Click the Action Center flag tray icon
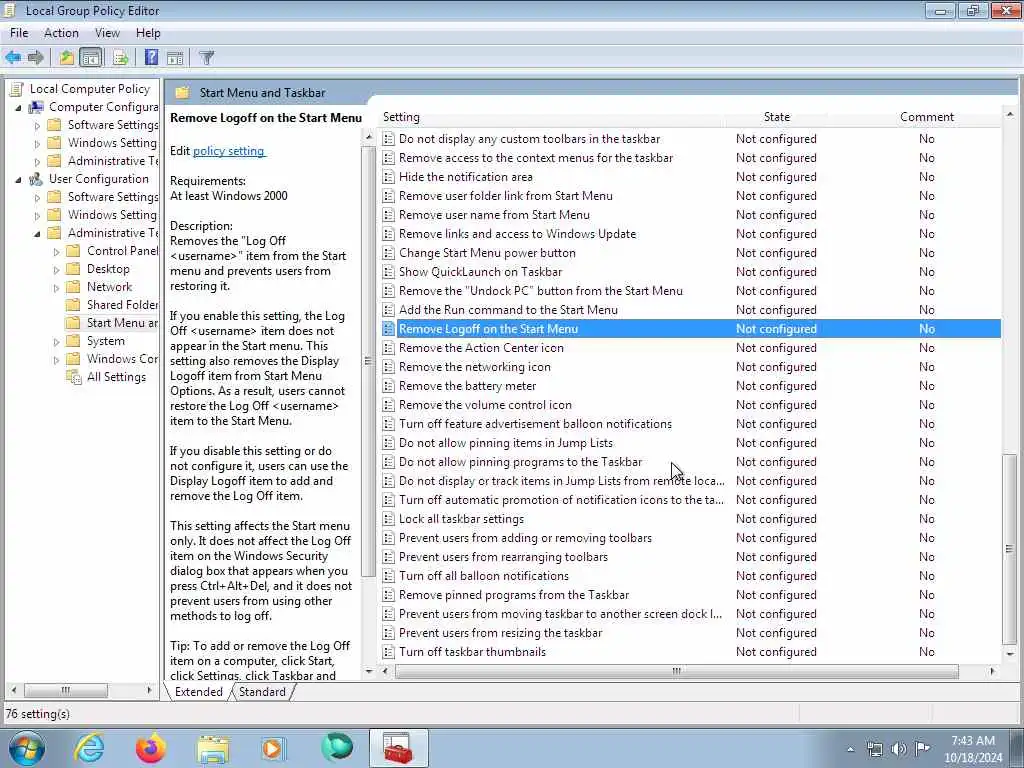 (922, 749)
